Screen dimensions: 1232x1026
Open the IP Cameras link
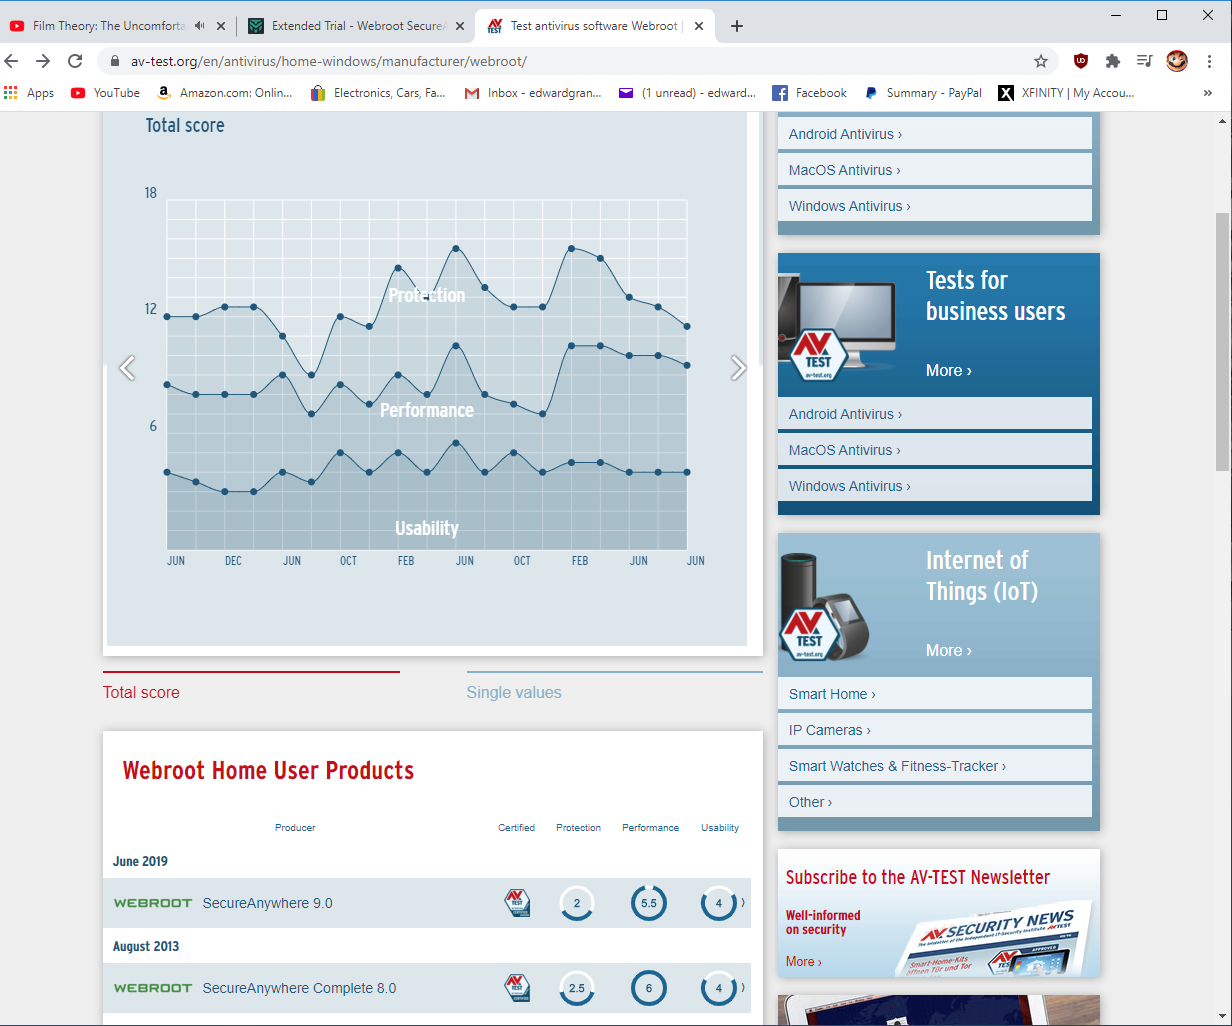pos(935,730)
